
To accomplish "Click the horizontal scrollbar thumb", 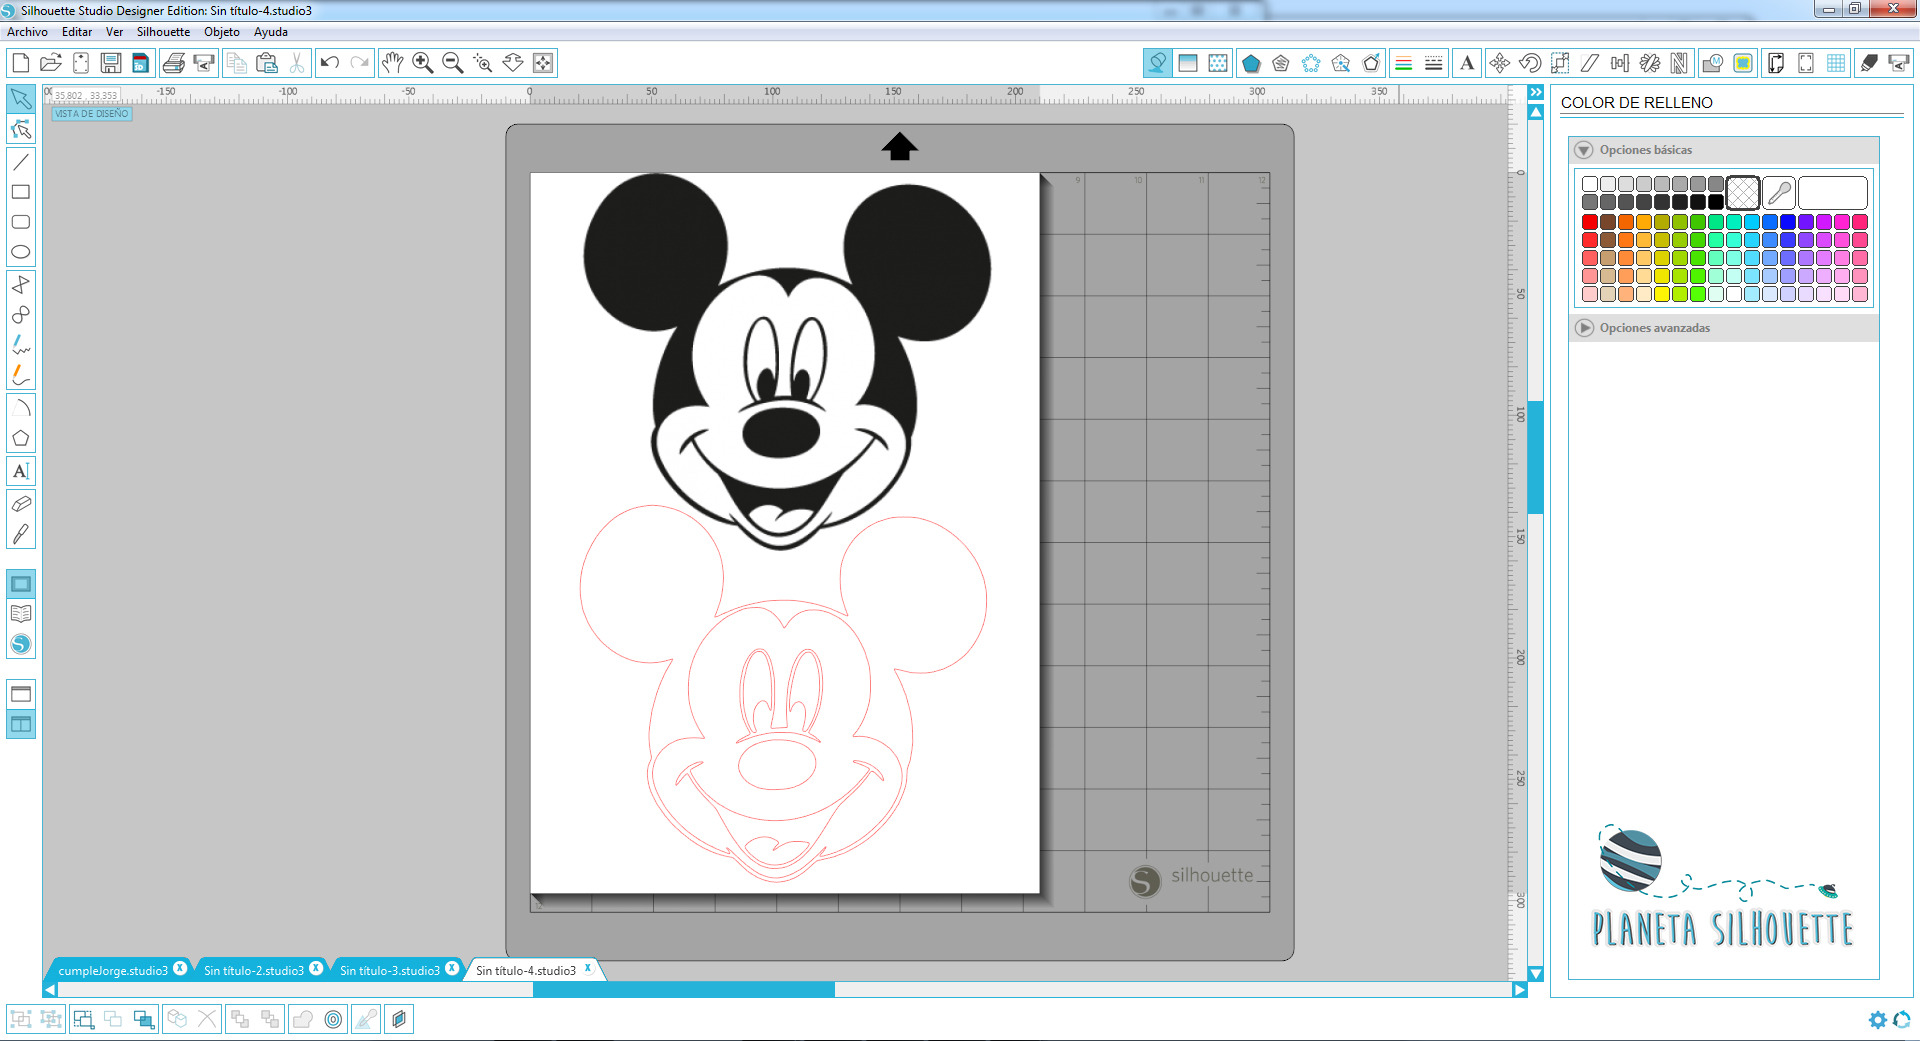I will click(684, 990).
